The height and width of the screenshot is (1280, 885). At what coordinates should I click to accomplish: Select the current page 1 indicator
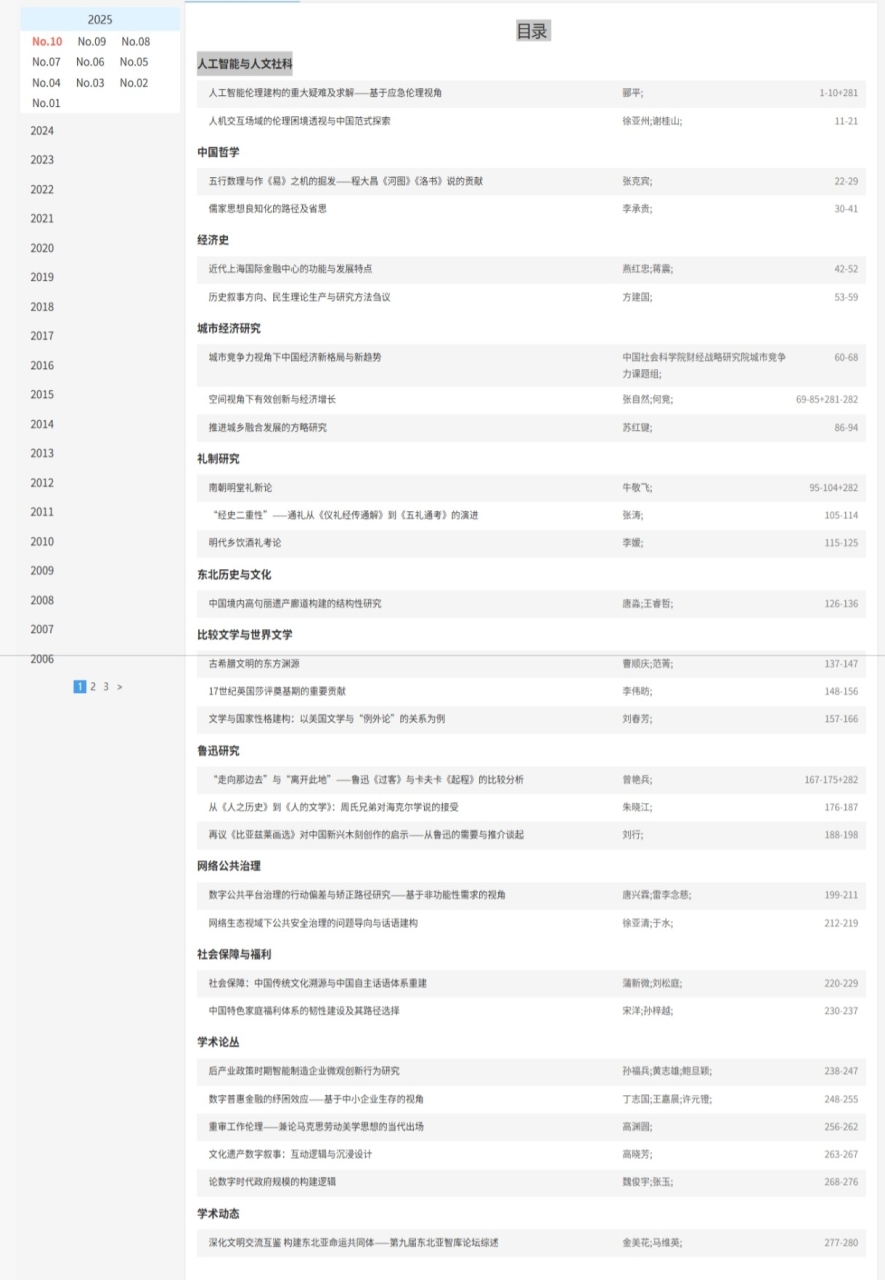coord(80,687)
